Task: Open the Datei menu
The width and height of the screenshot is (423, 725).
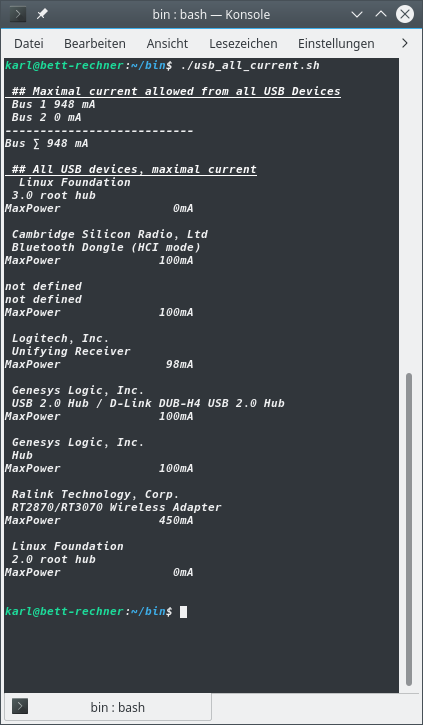Action: (29, 43)
